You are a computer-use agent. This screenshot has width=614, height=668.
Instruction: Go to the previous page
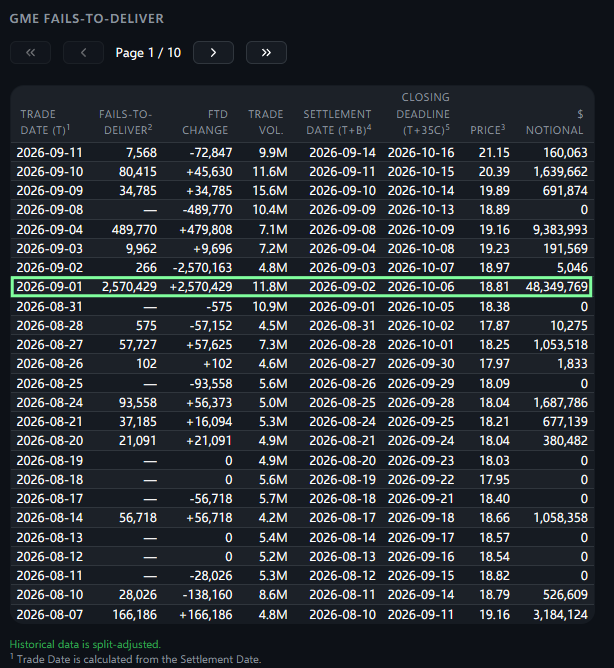[x=84, y=52]
